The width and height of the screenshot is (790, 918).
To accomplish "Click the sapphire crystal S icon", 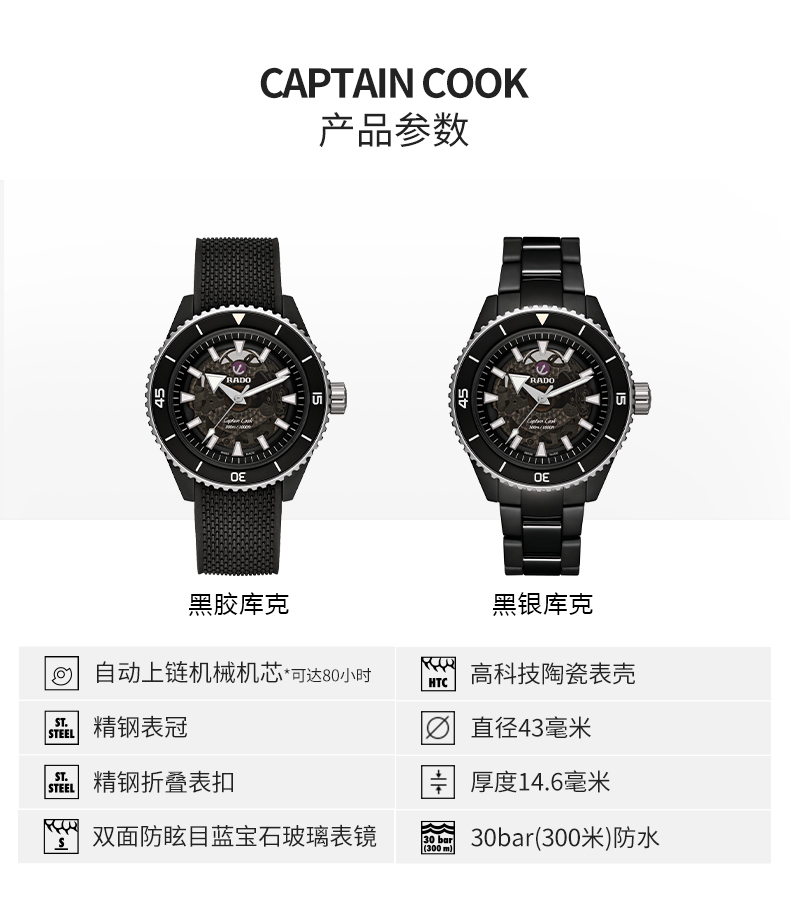I will [61, 837].
